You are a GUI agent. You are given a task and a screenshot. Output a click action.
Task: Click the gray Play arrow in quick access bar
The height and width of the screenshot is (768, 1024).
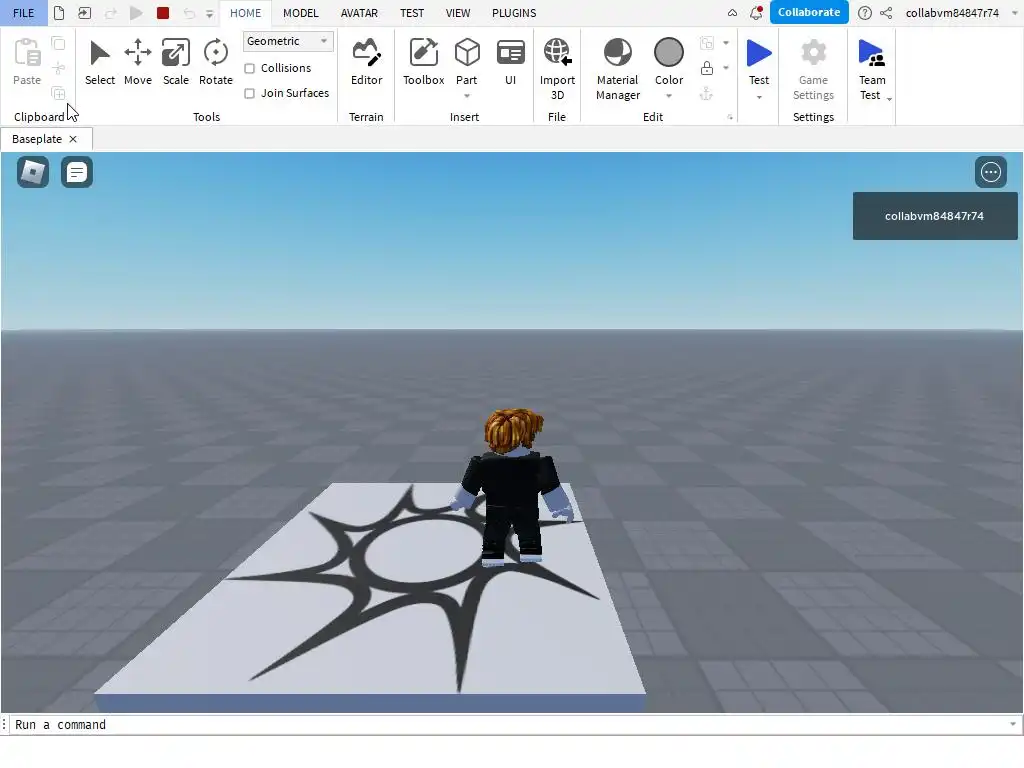click(136, 12)
